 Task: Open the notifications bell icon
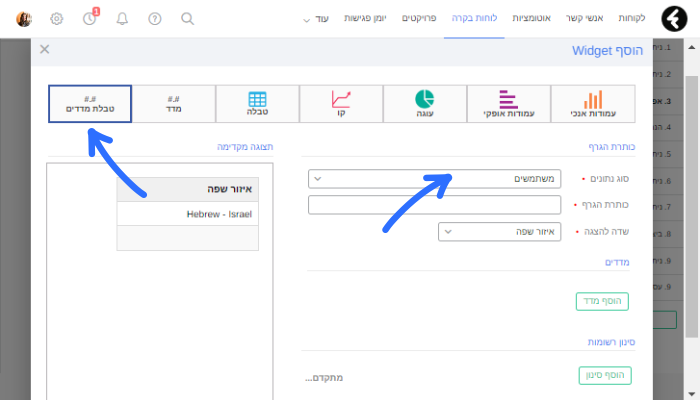coord(122,19)
